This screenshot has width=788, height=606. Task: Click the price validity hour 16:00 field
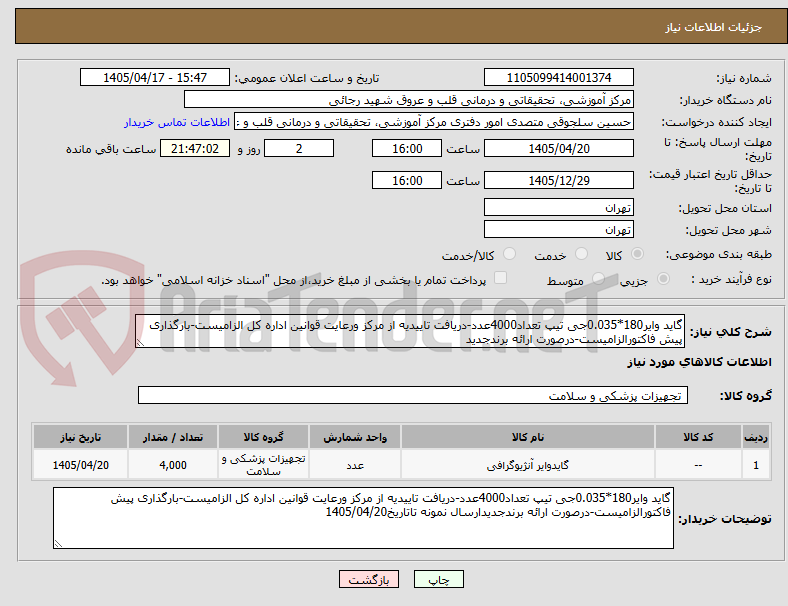[407, 180]
